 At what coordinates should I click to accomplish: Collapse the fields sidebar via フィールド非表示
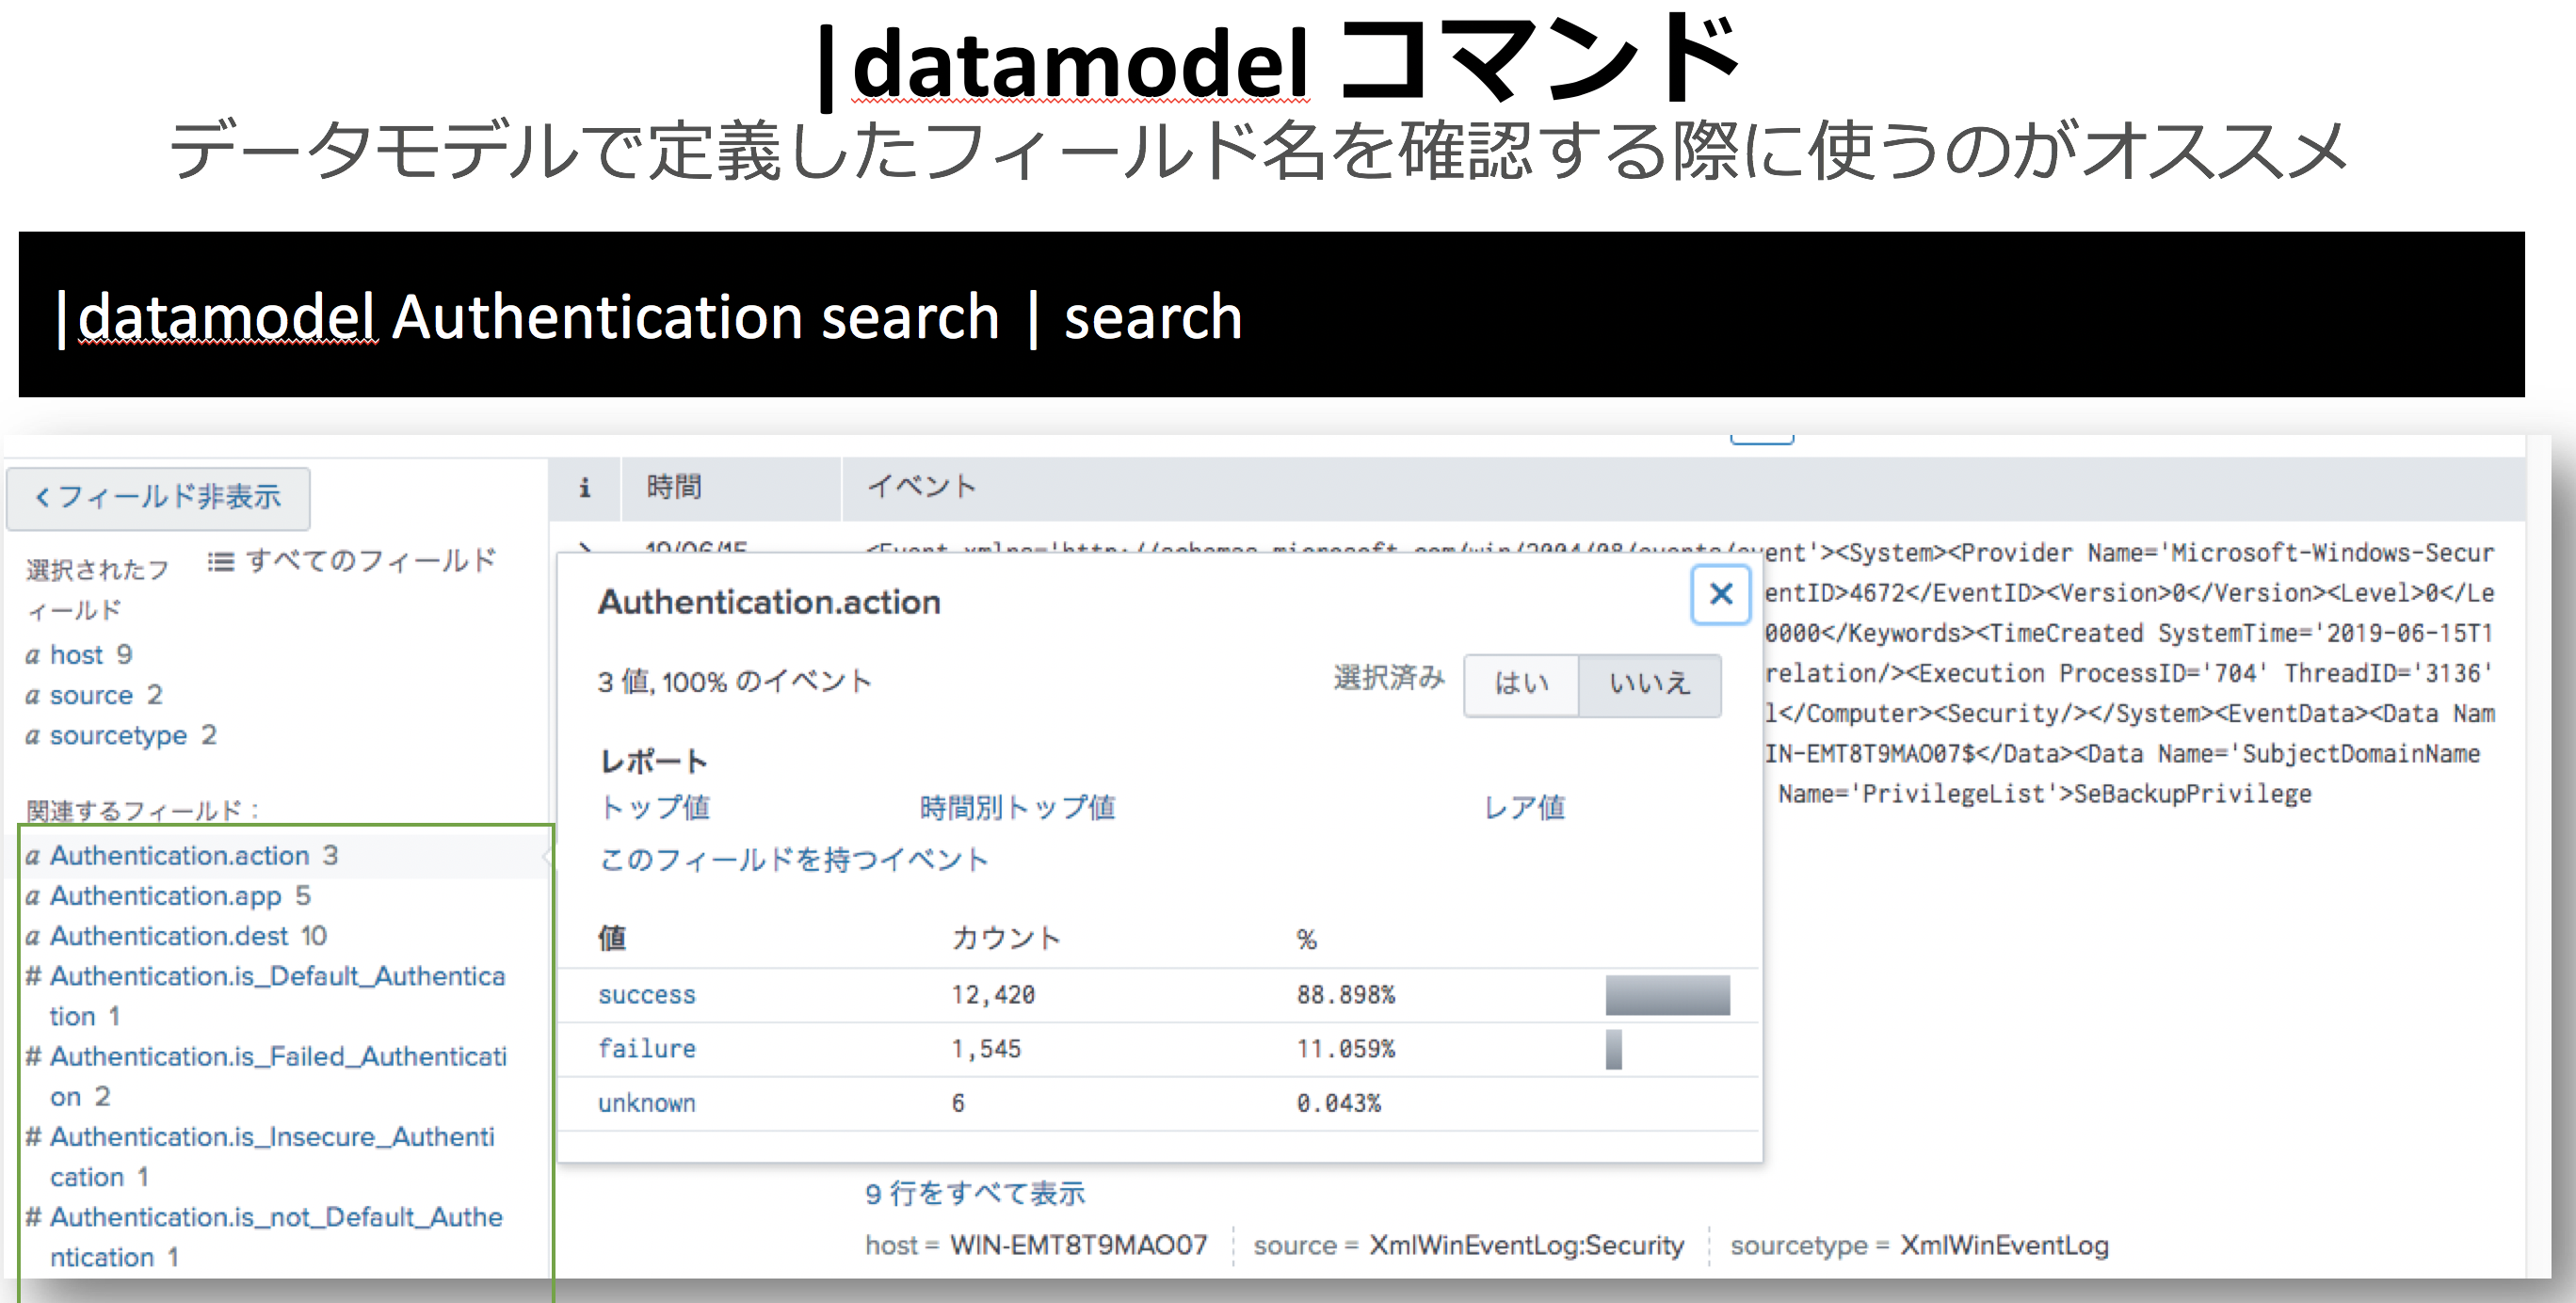tap(157, 497)
